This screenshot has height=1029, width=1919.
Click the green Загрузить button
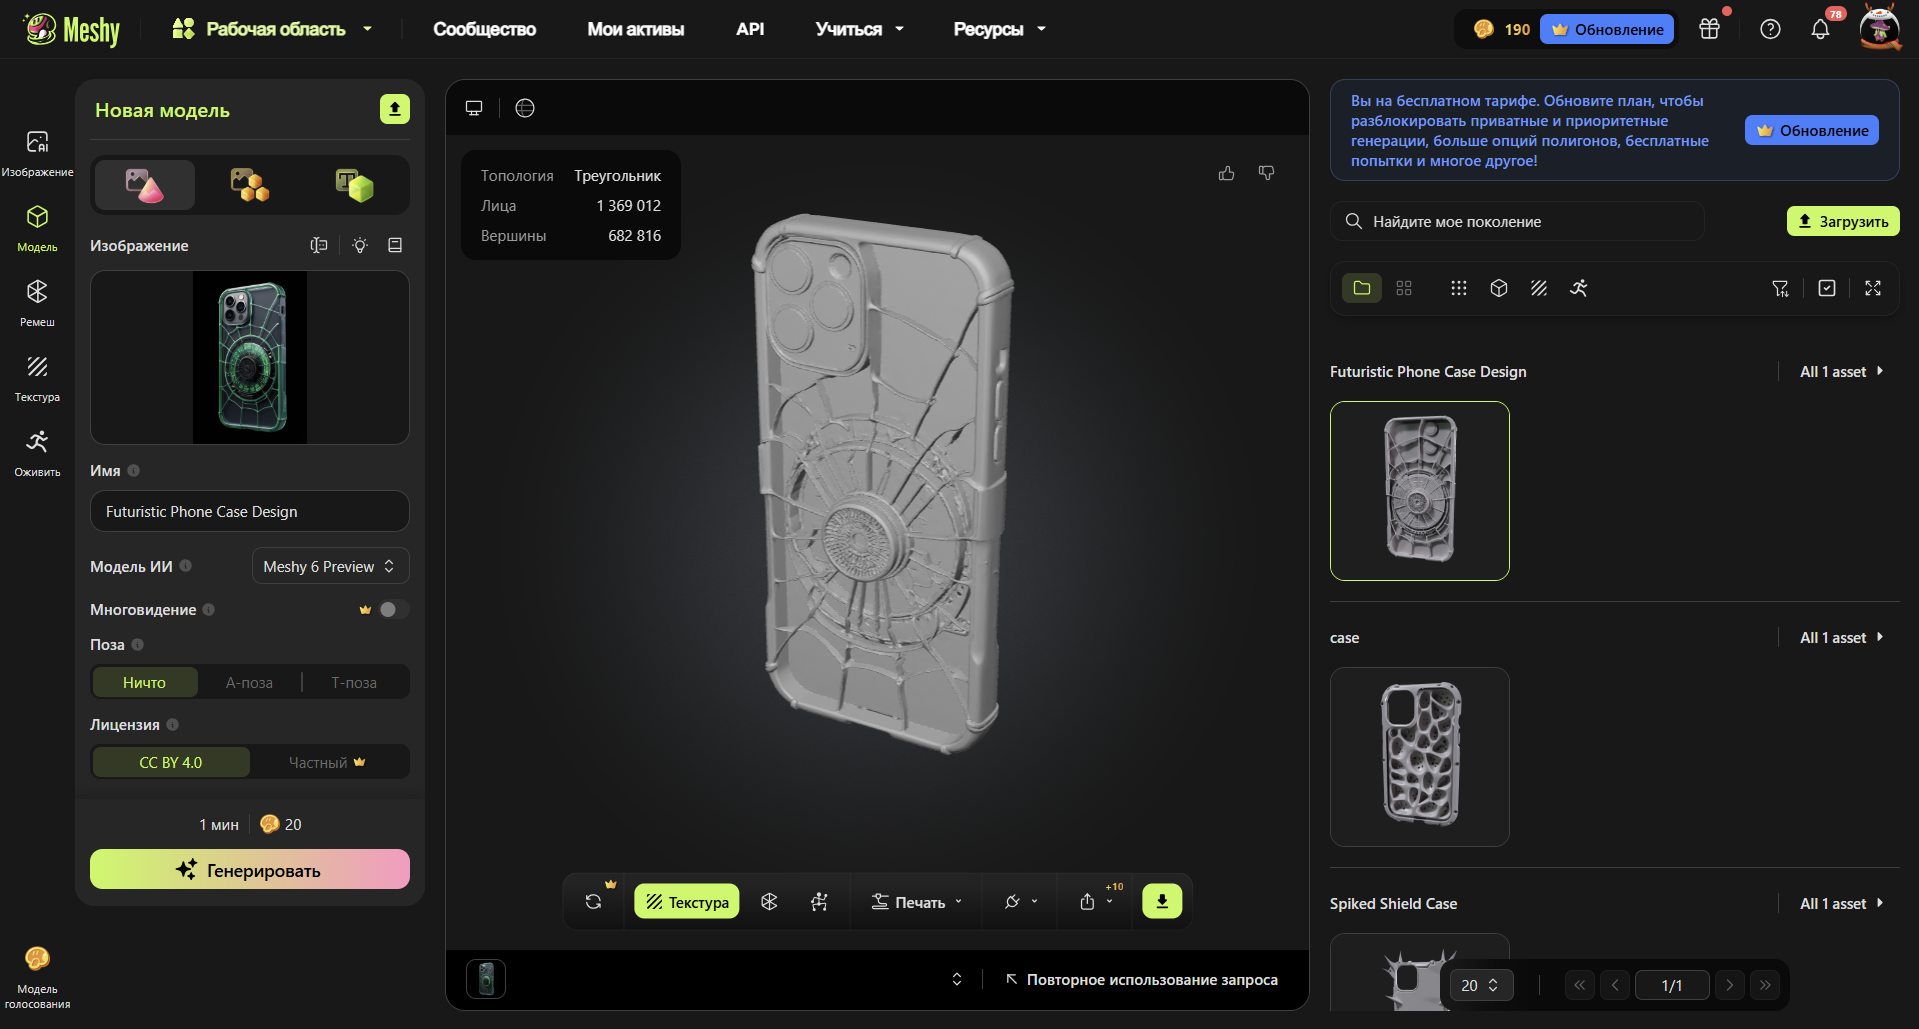1843,221
